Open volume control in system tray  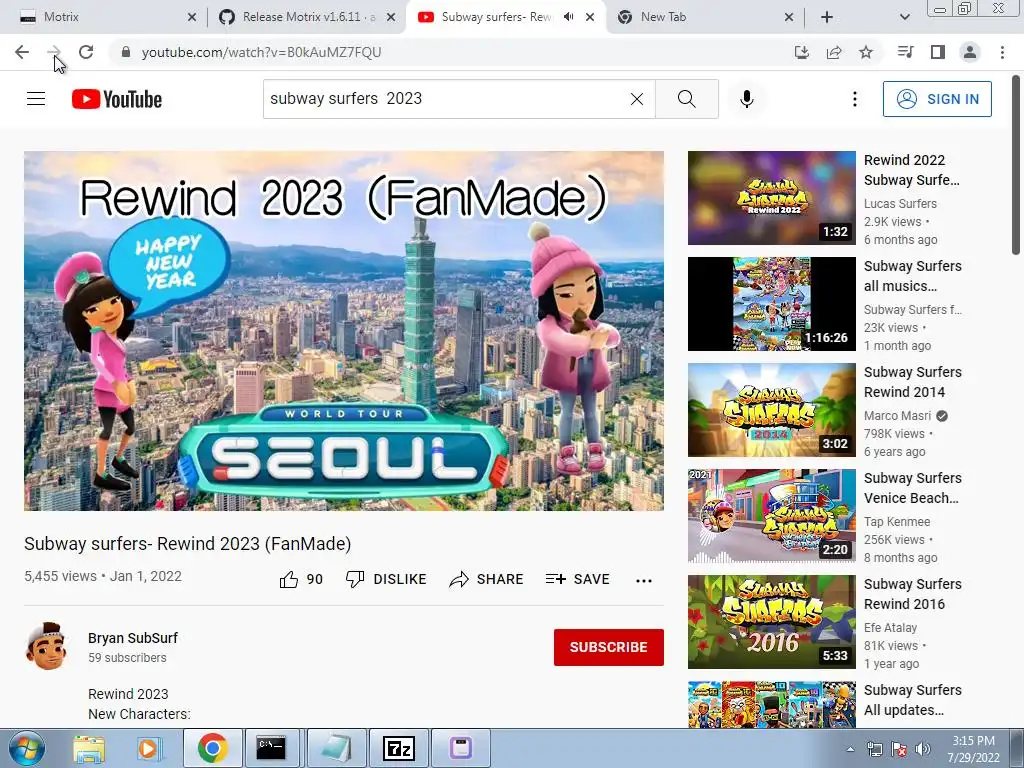[x=923, y=749]
